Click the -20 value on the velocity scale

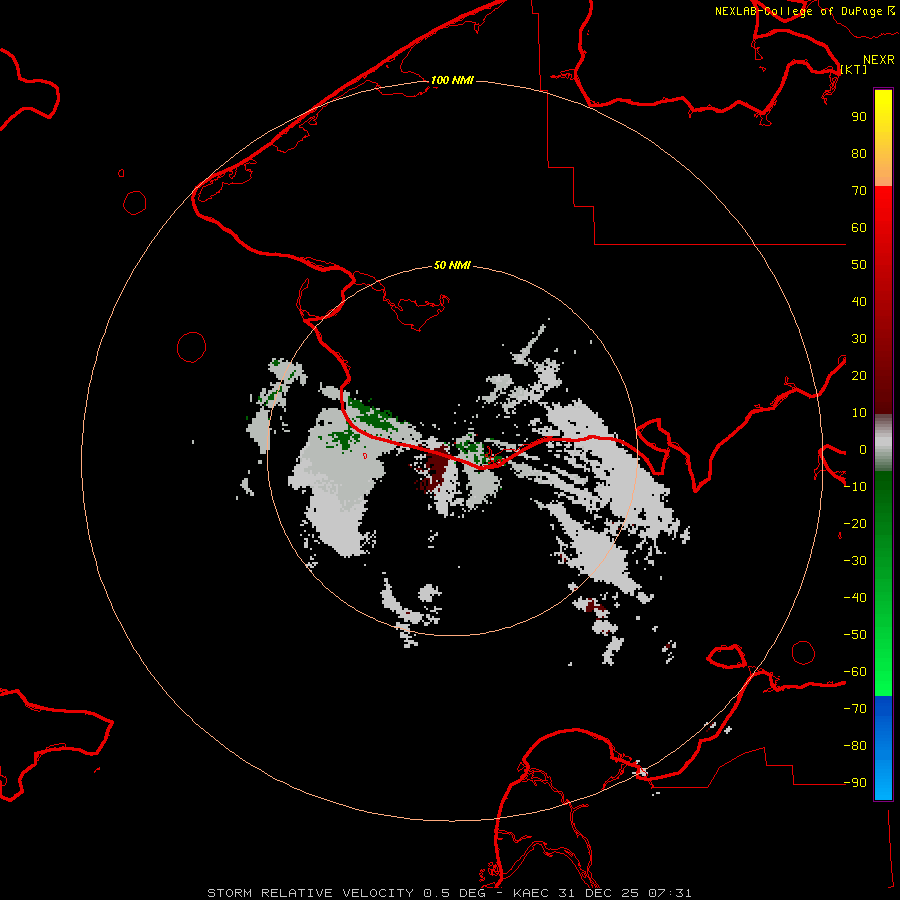[x=855, y=524]
